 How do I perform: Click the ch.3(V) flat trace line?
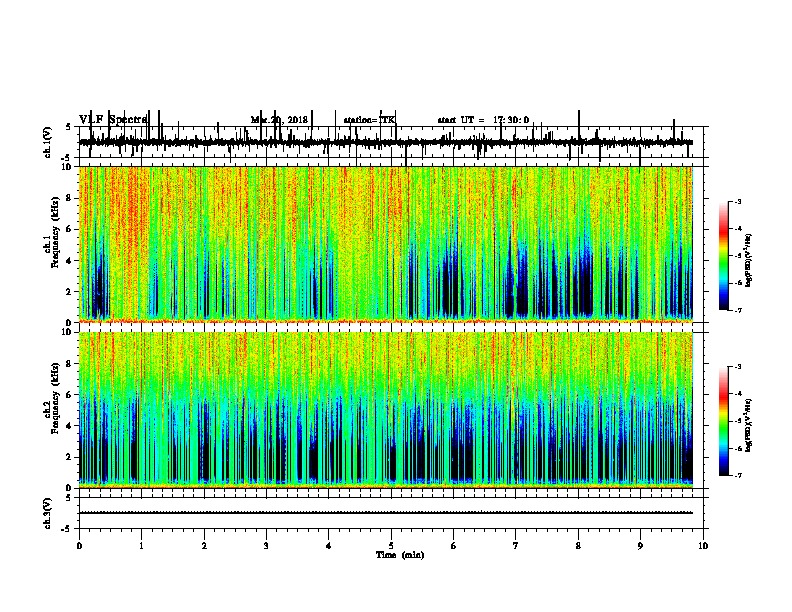point(386,513)
